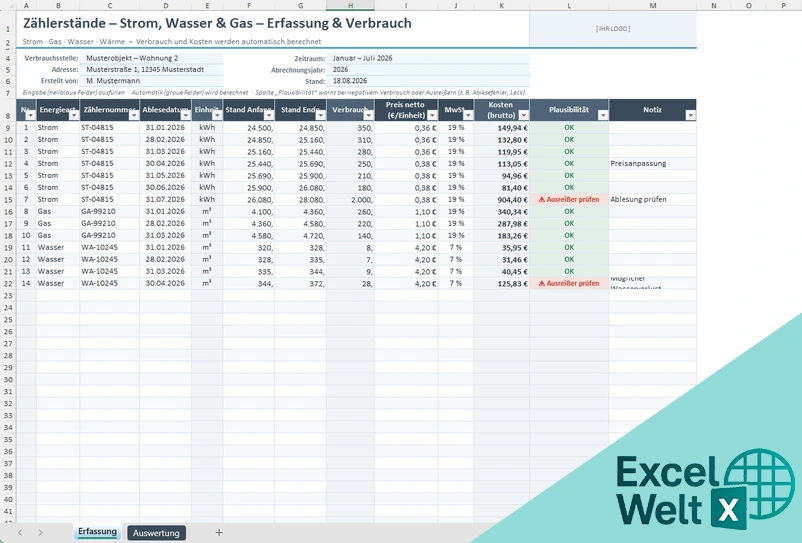Select the date cell 31.07.2026
Screen dimensions: 802x543
coord(165,199)
